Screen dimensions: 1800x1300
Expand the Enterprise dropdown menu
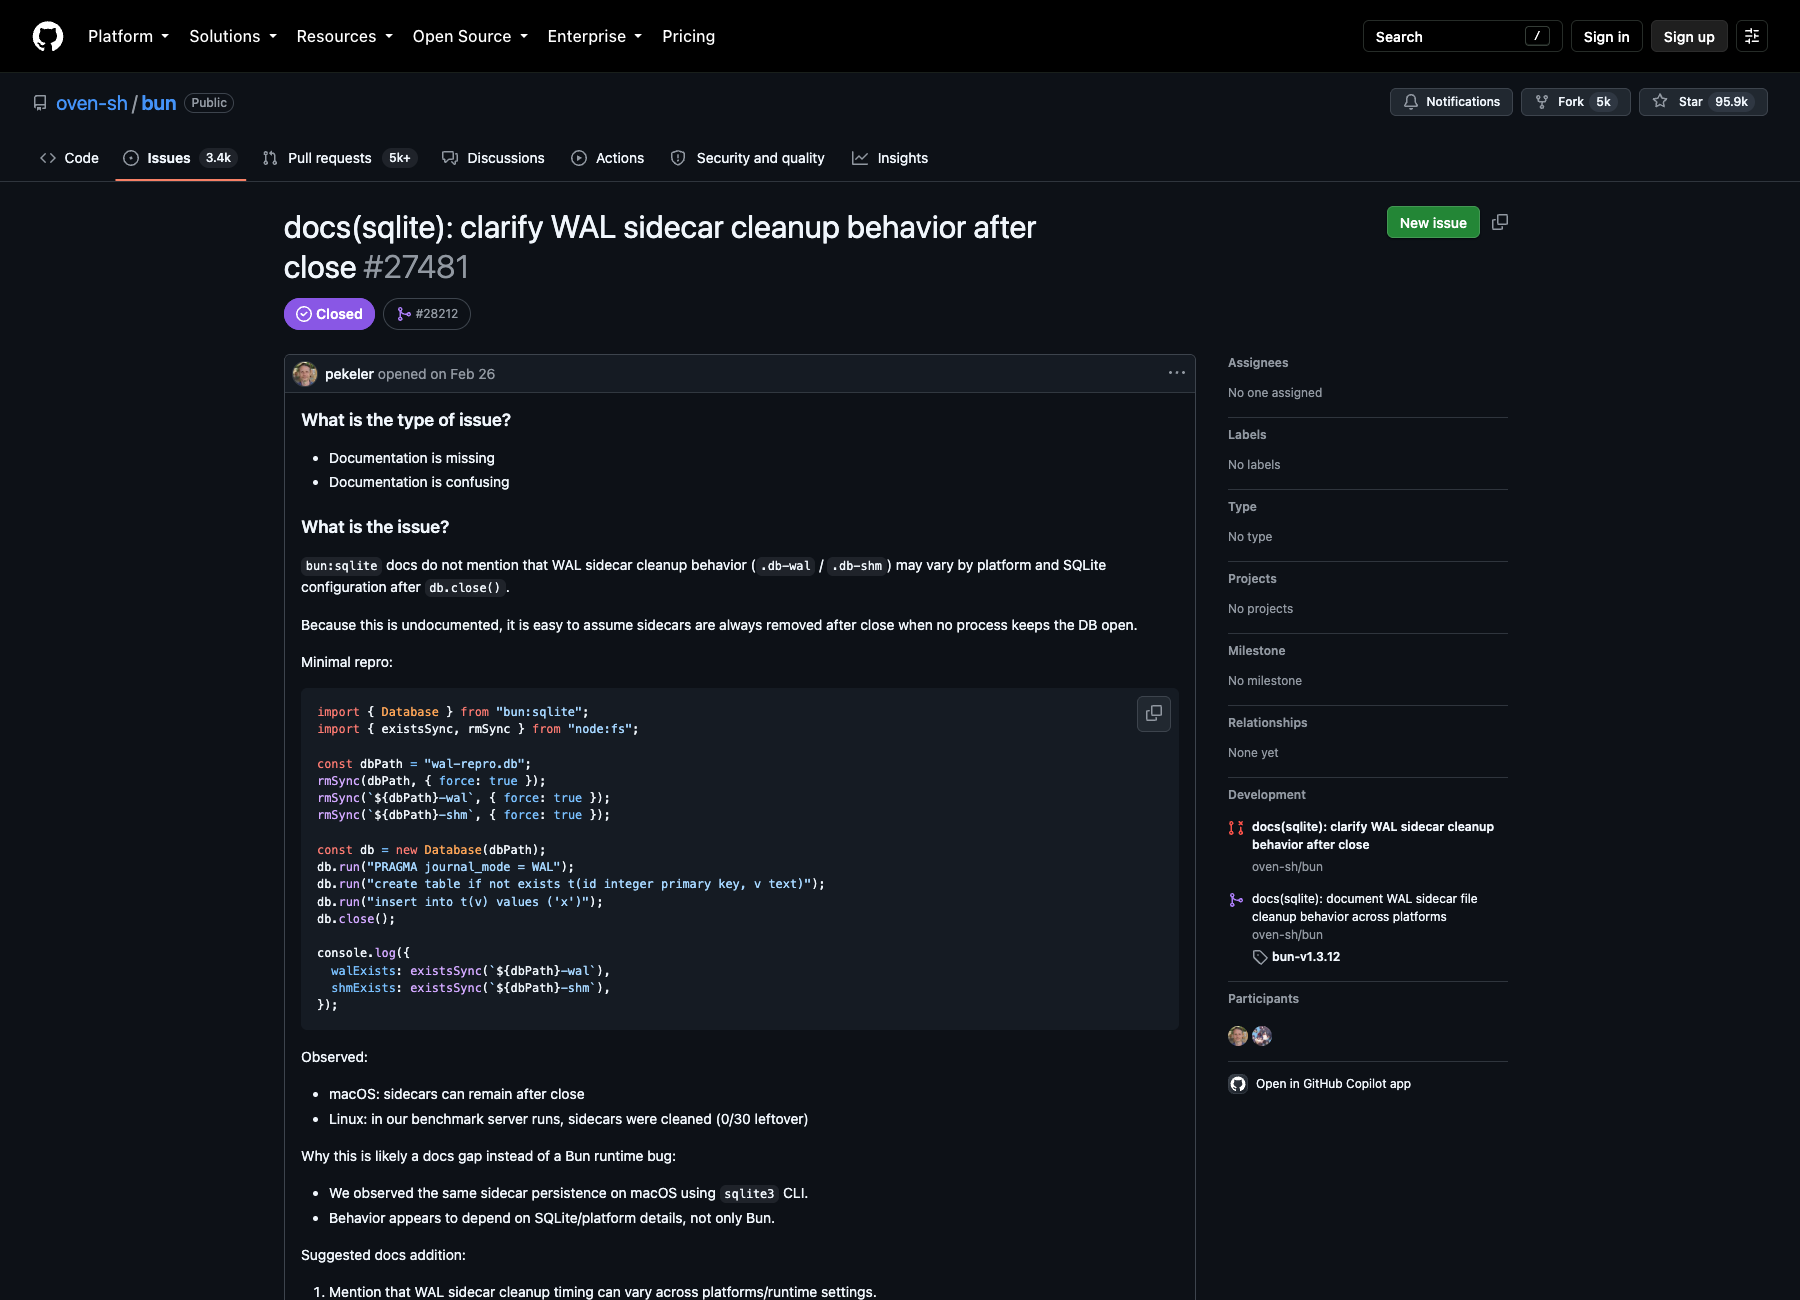(595, 36)
